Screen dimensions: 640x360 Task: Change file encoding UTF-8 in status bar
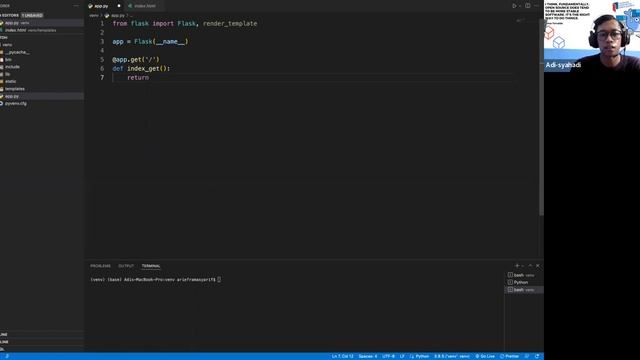(389, 356)
